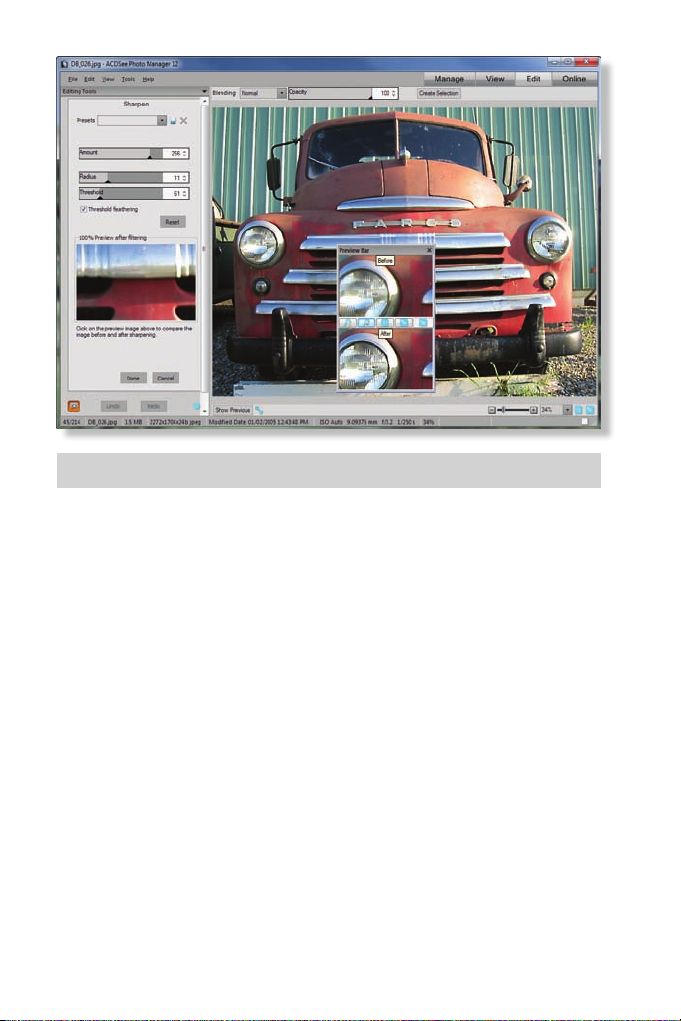This screenshot has width=681, height=1021.
Task: Click the Reset button
Action: [173, 222]
